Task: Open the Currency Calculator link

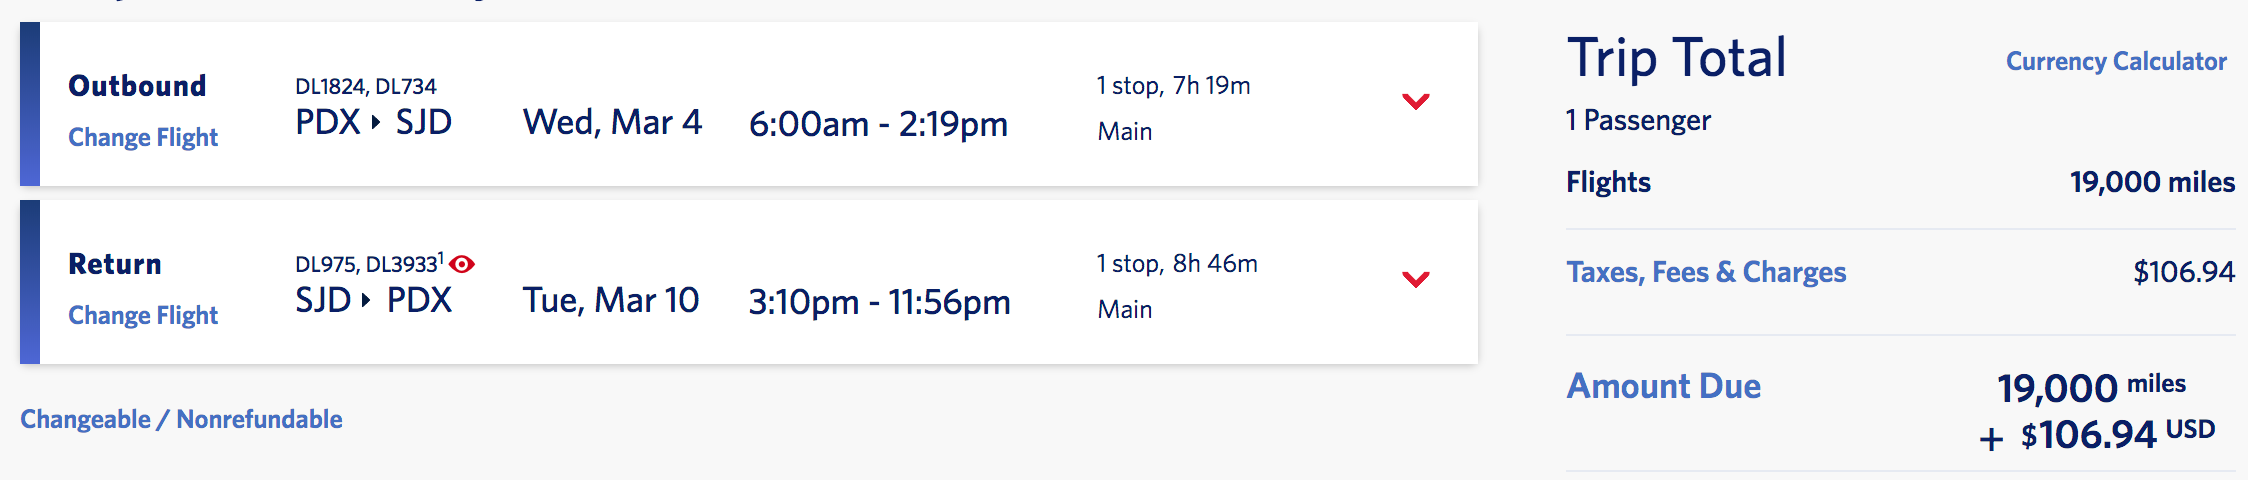Action: tap(2116, 61)
